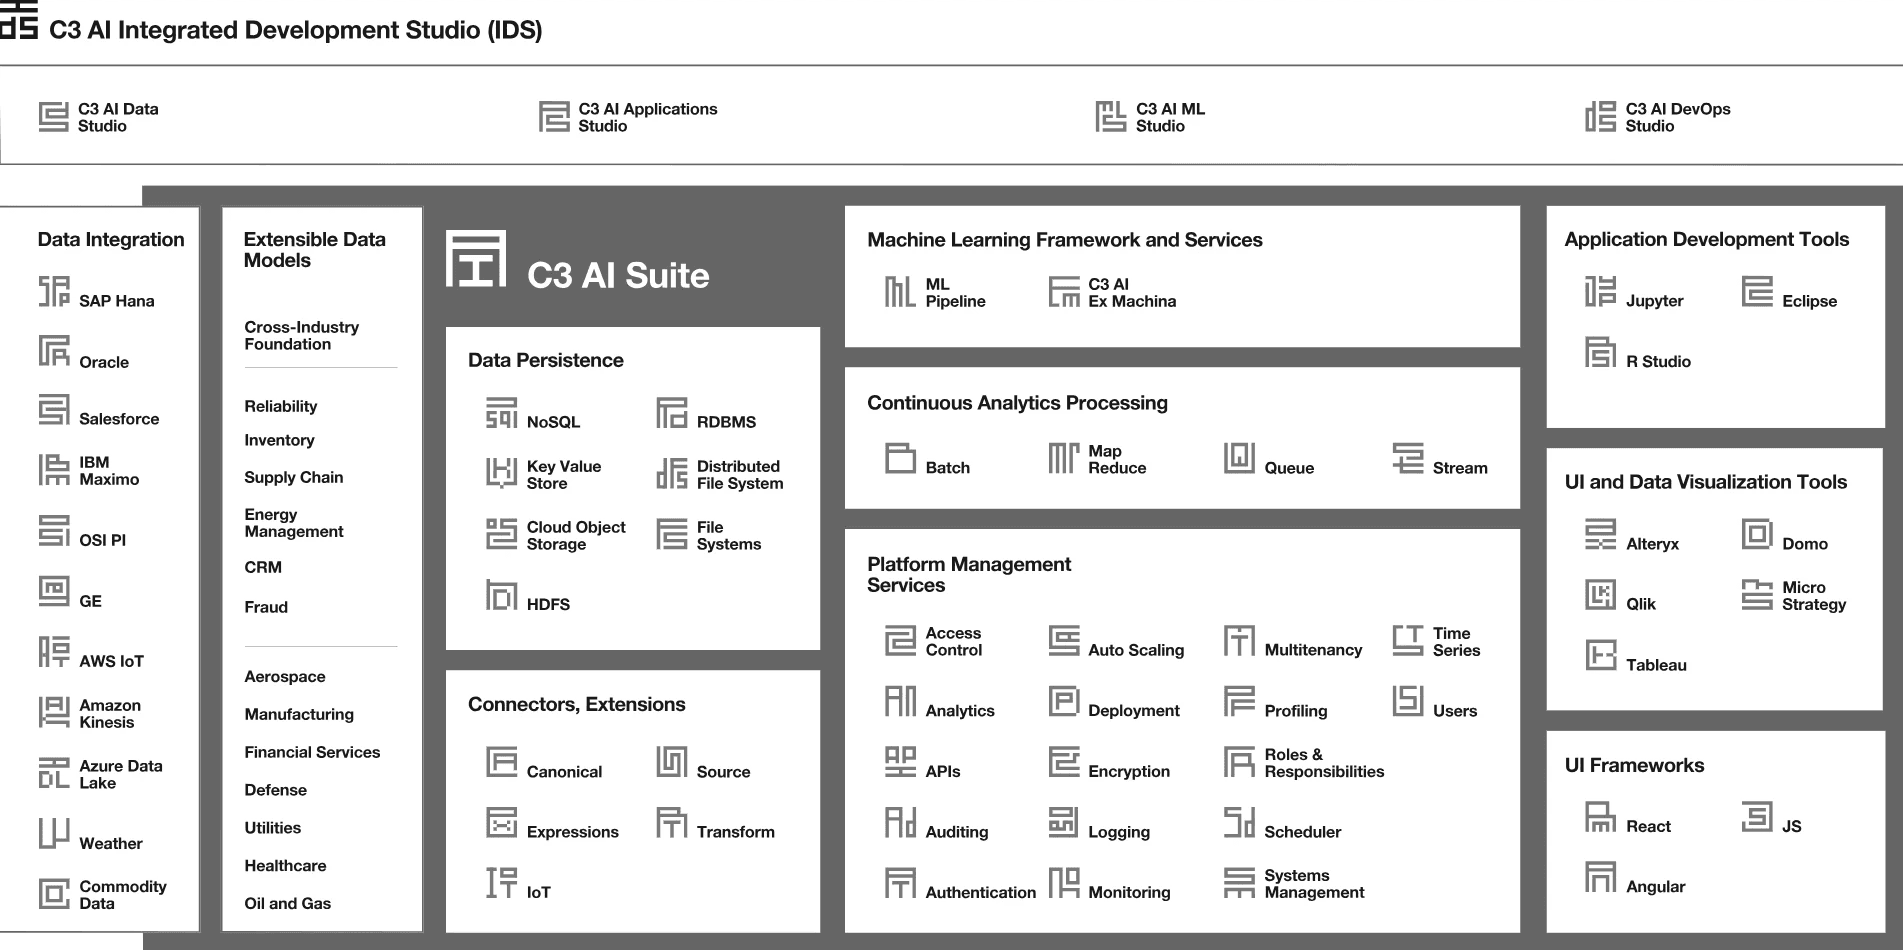Select the Oracle icon under Data Integration

pos(54,352)
